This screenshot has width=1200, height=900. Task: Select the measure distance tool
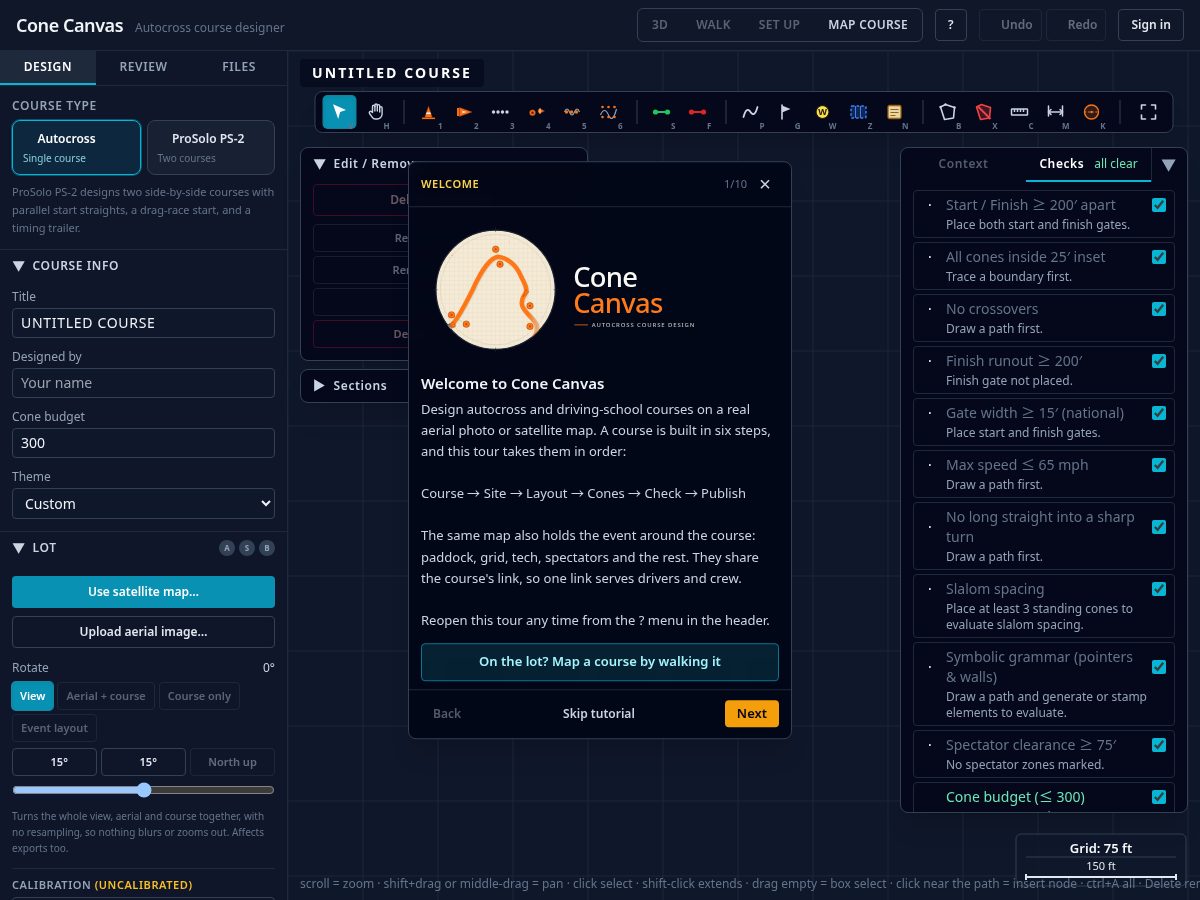click(x=1055, y=112)
